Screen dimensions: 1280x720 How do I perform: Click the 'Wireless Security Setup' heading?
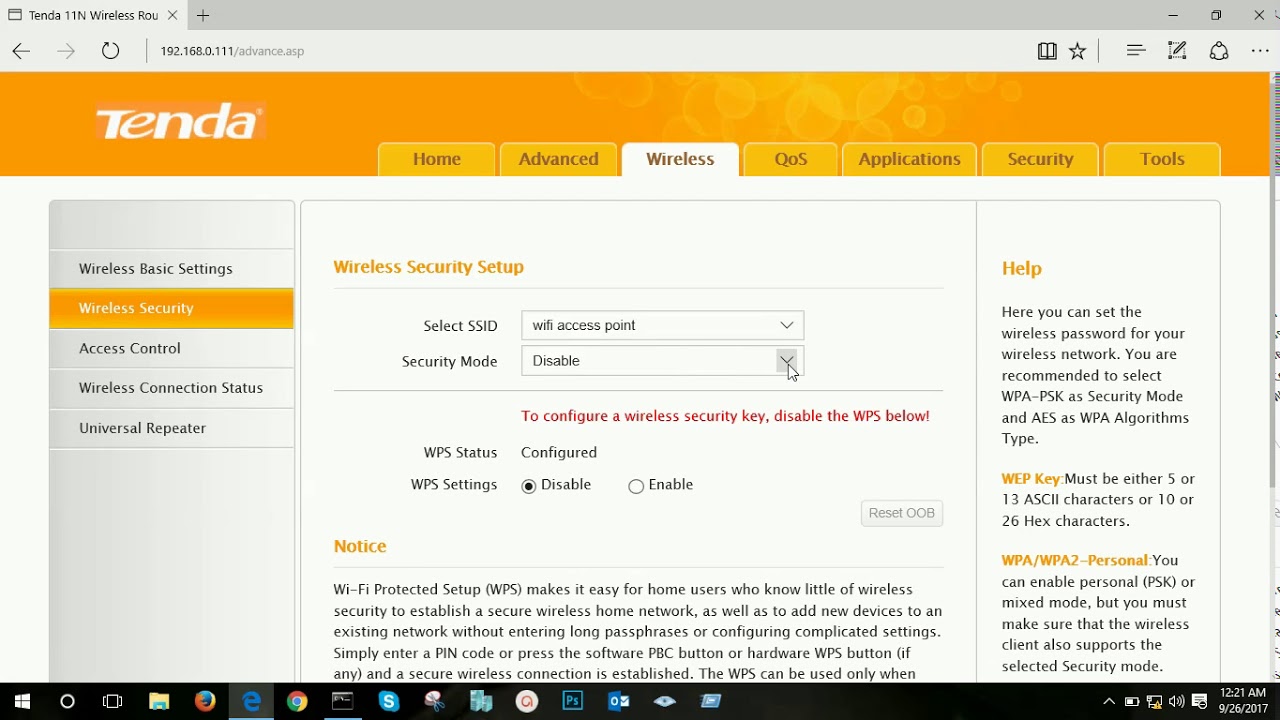pos(428,267)
